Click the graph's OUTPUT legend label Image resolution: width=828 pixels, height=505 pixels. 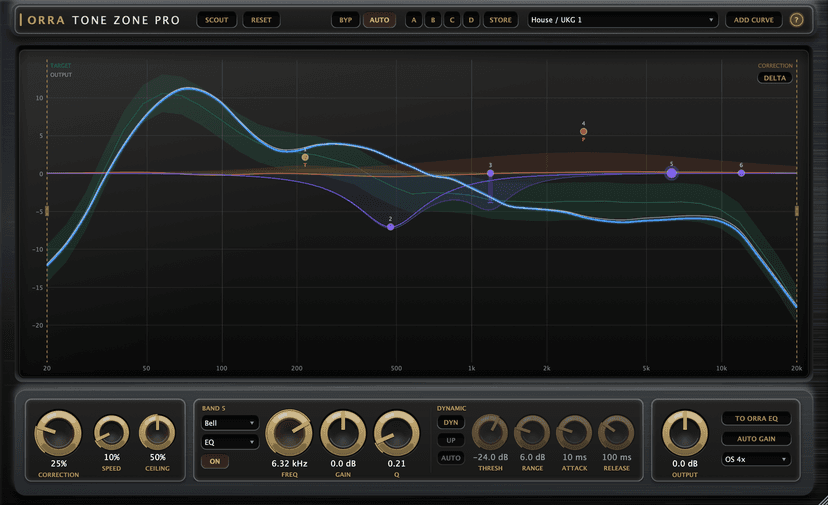(x=61, y=75)
